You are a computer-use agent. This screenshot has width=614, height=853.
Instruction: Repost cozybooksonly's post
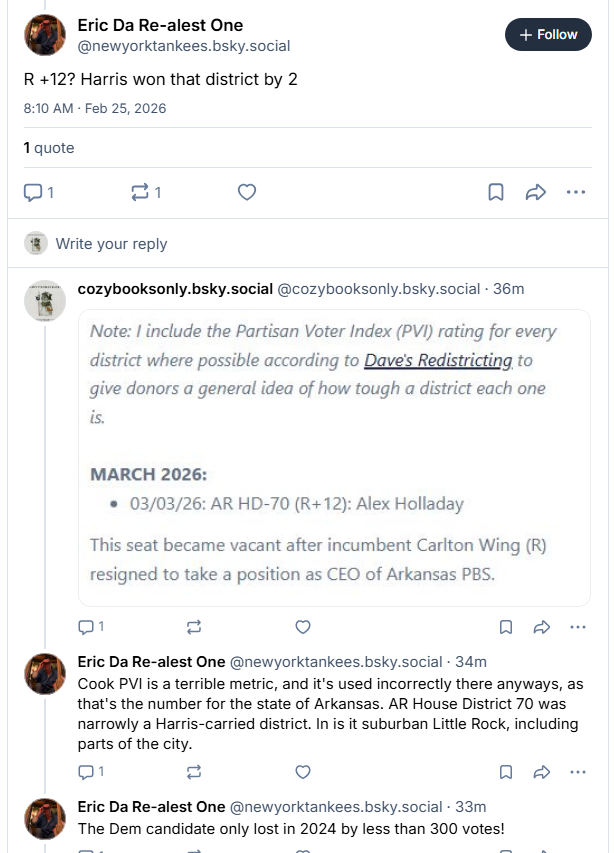click(194, 627)
